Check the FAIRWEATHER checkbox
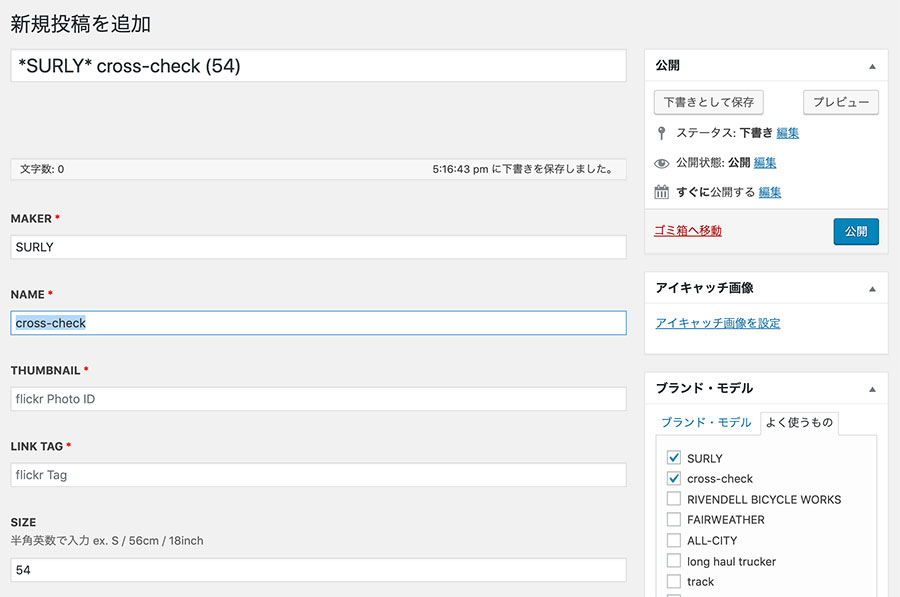This screenshot has width=900, height=597. pos(674,519)
